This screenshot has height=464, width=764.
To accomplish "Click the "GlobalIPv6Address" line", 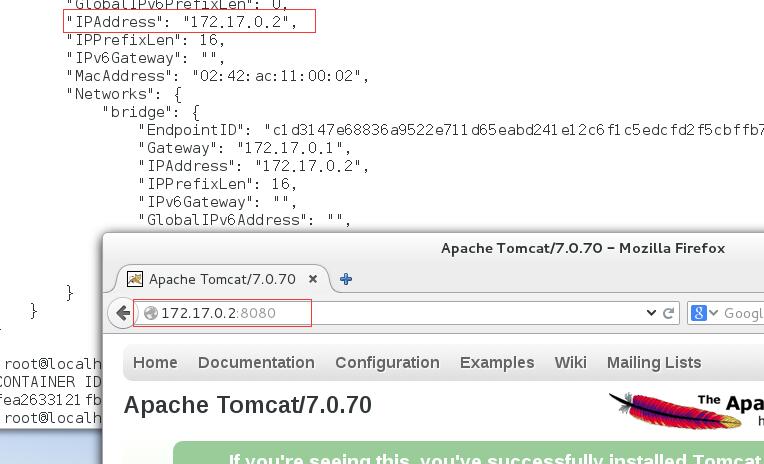I will pos(245,220).
